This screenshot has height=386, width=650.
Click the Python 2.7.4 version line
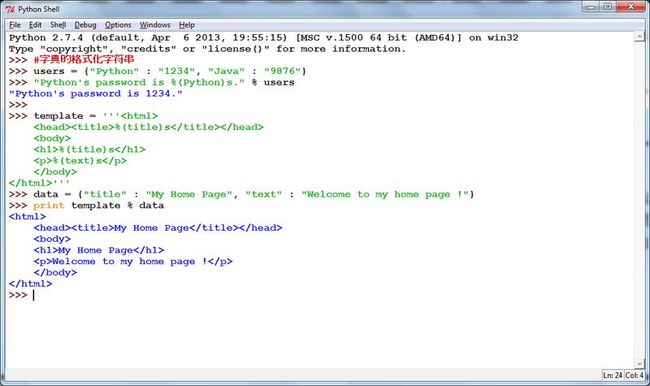point(264,38)
